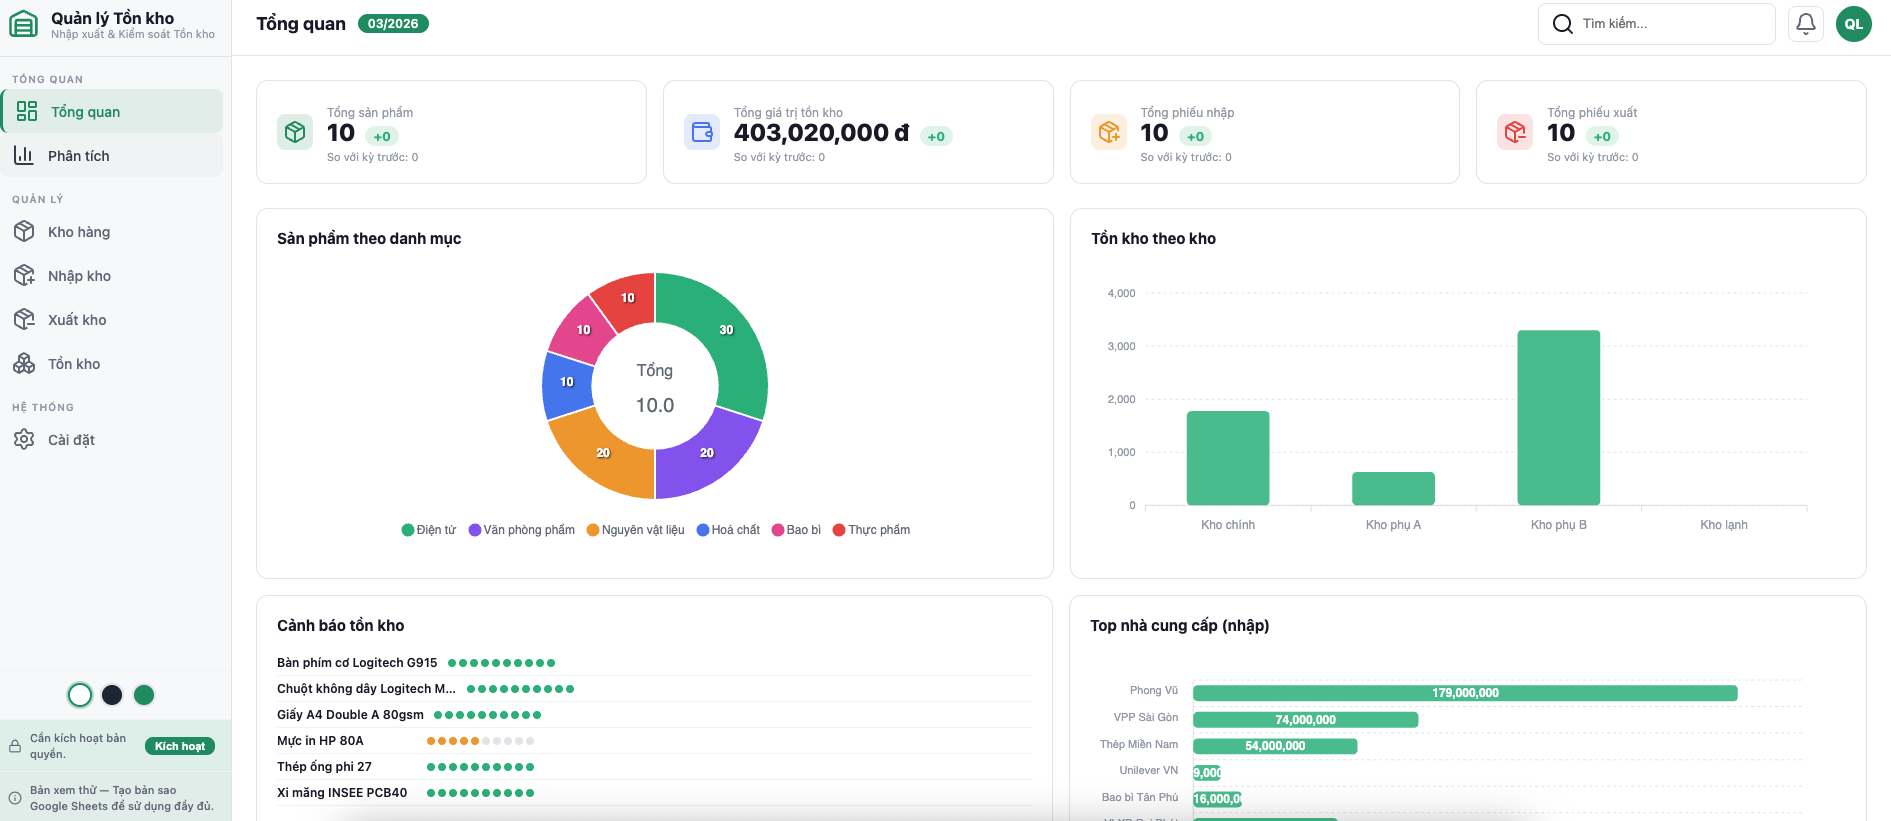Go to Nhập kho page
The width and height of the screenshot is (1891, 821).
click(x=79, y=276)
